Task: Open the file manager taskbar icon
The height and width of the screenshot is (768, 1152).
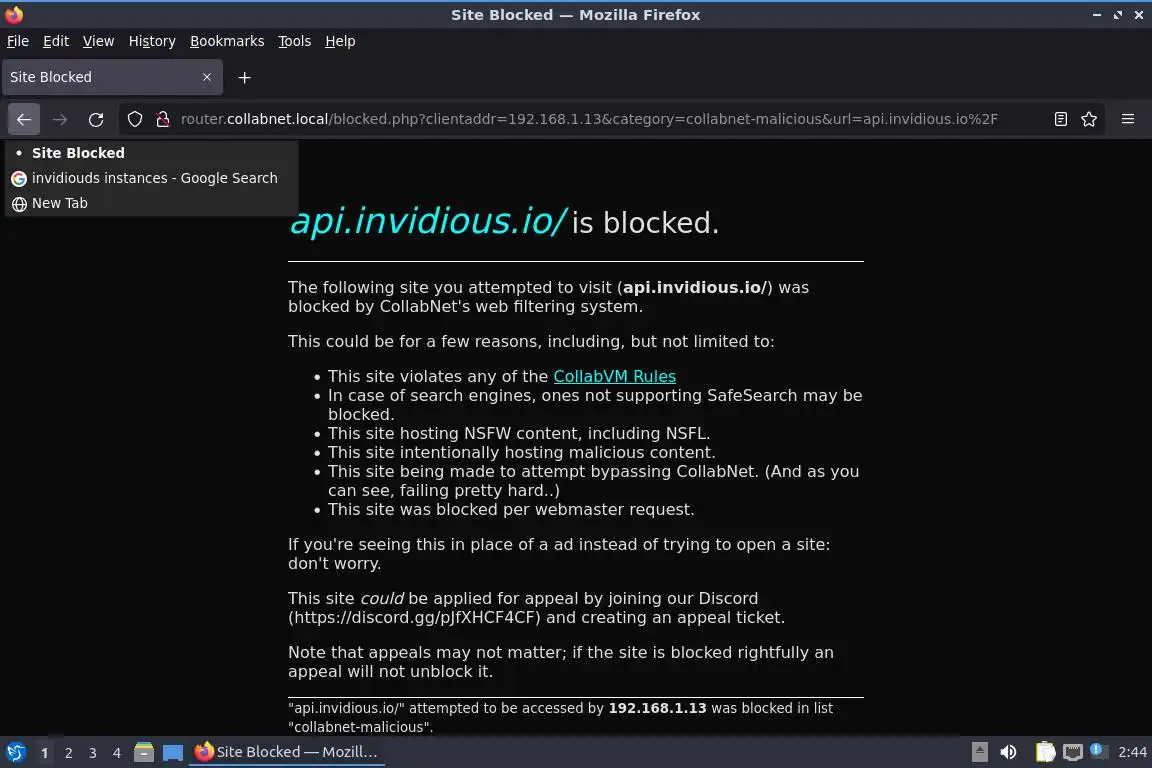Action: click(144, 752)
